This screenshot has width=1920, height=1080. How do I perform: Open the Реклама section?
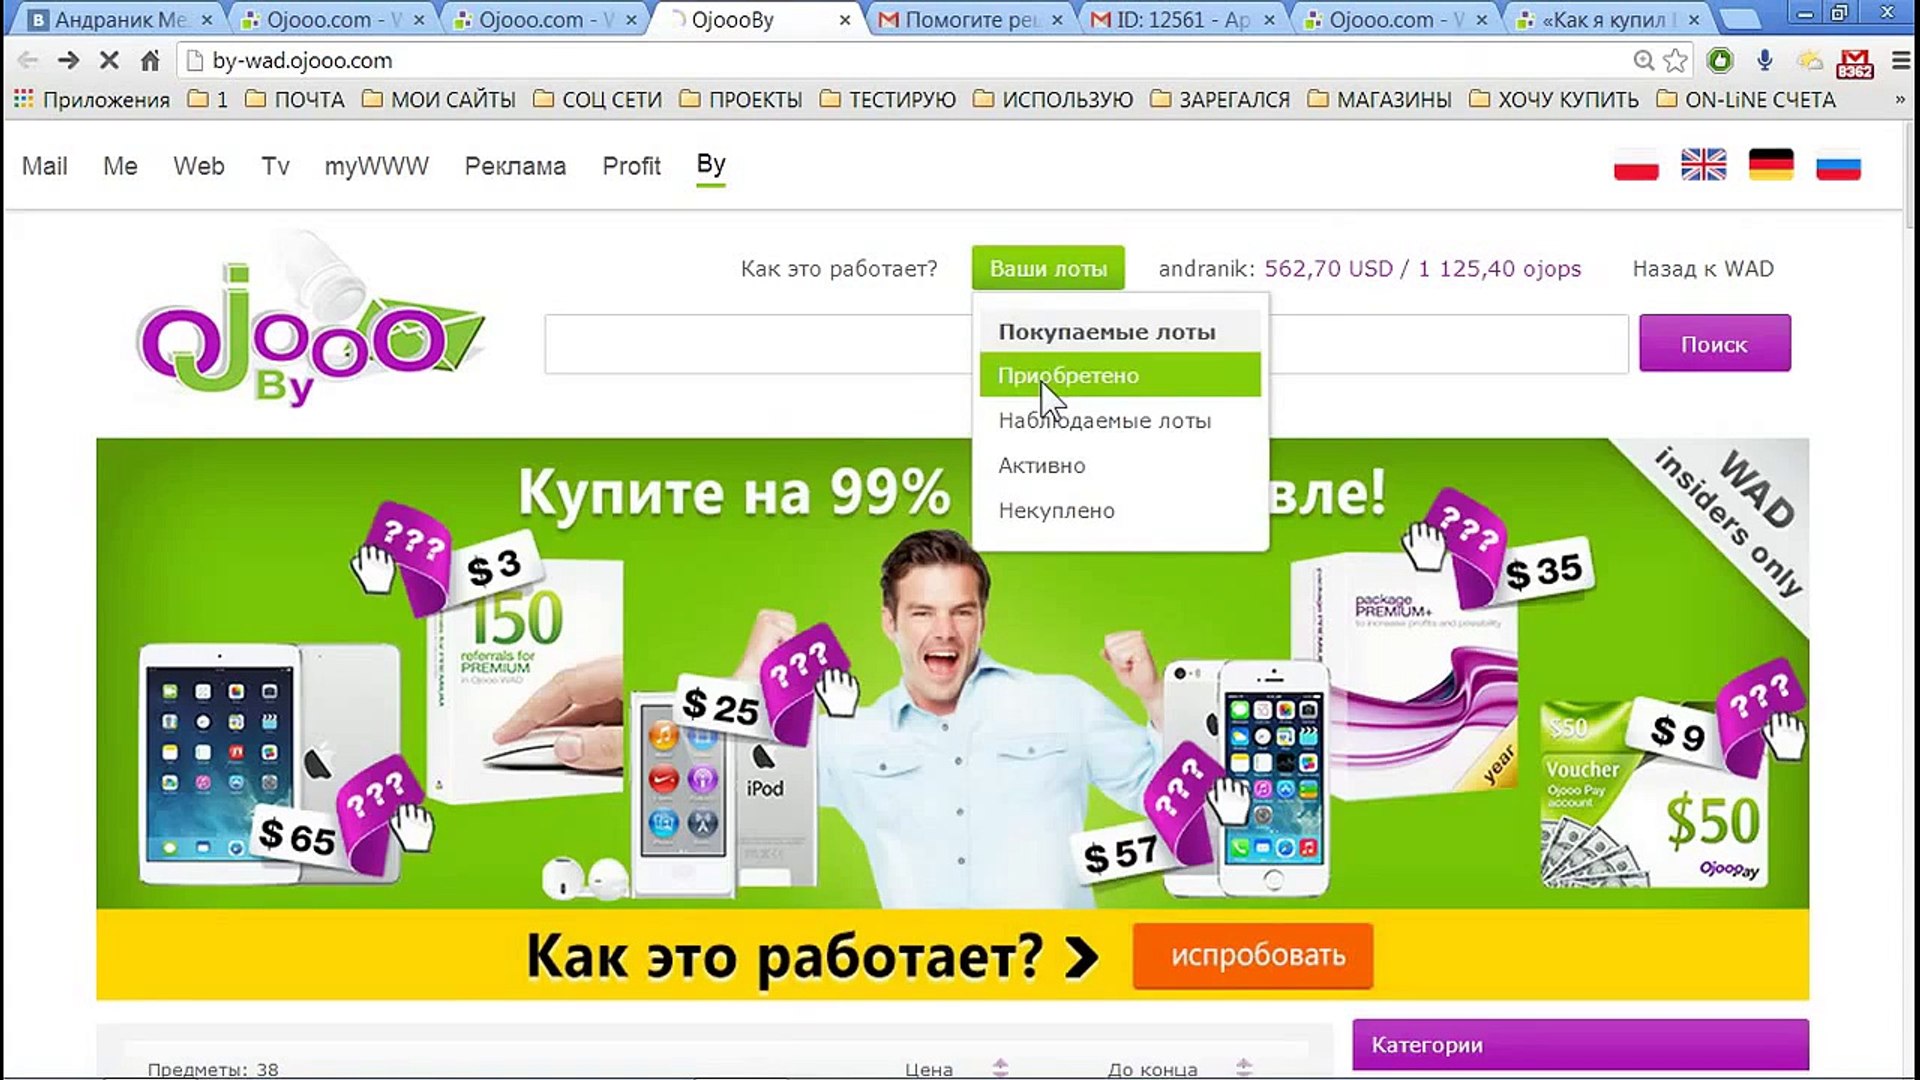515,166
